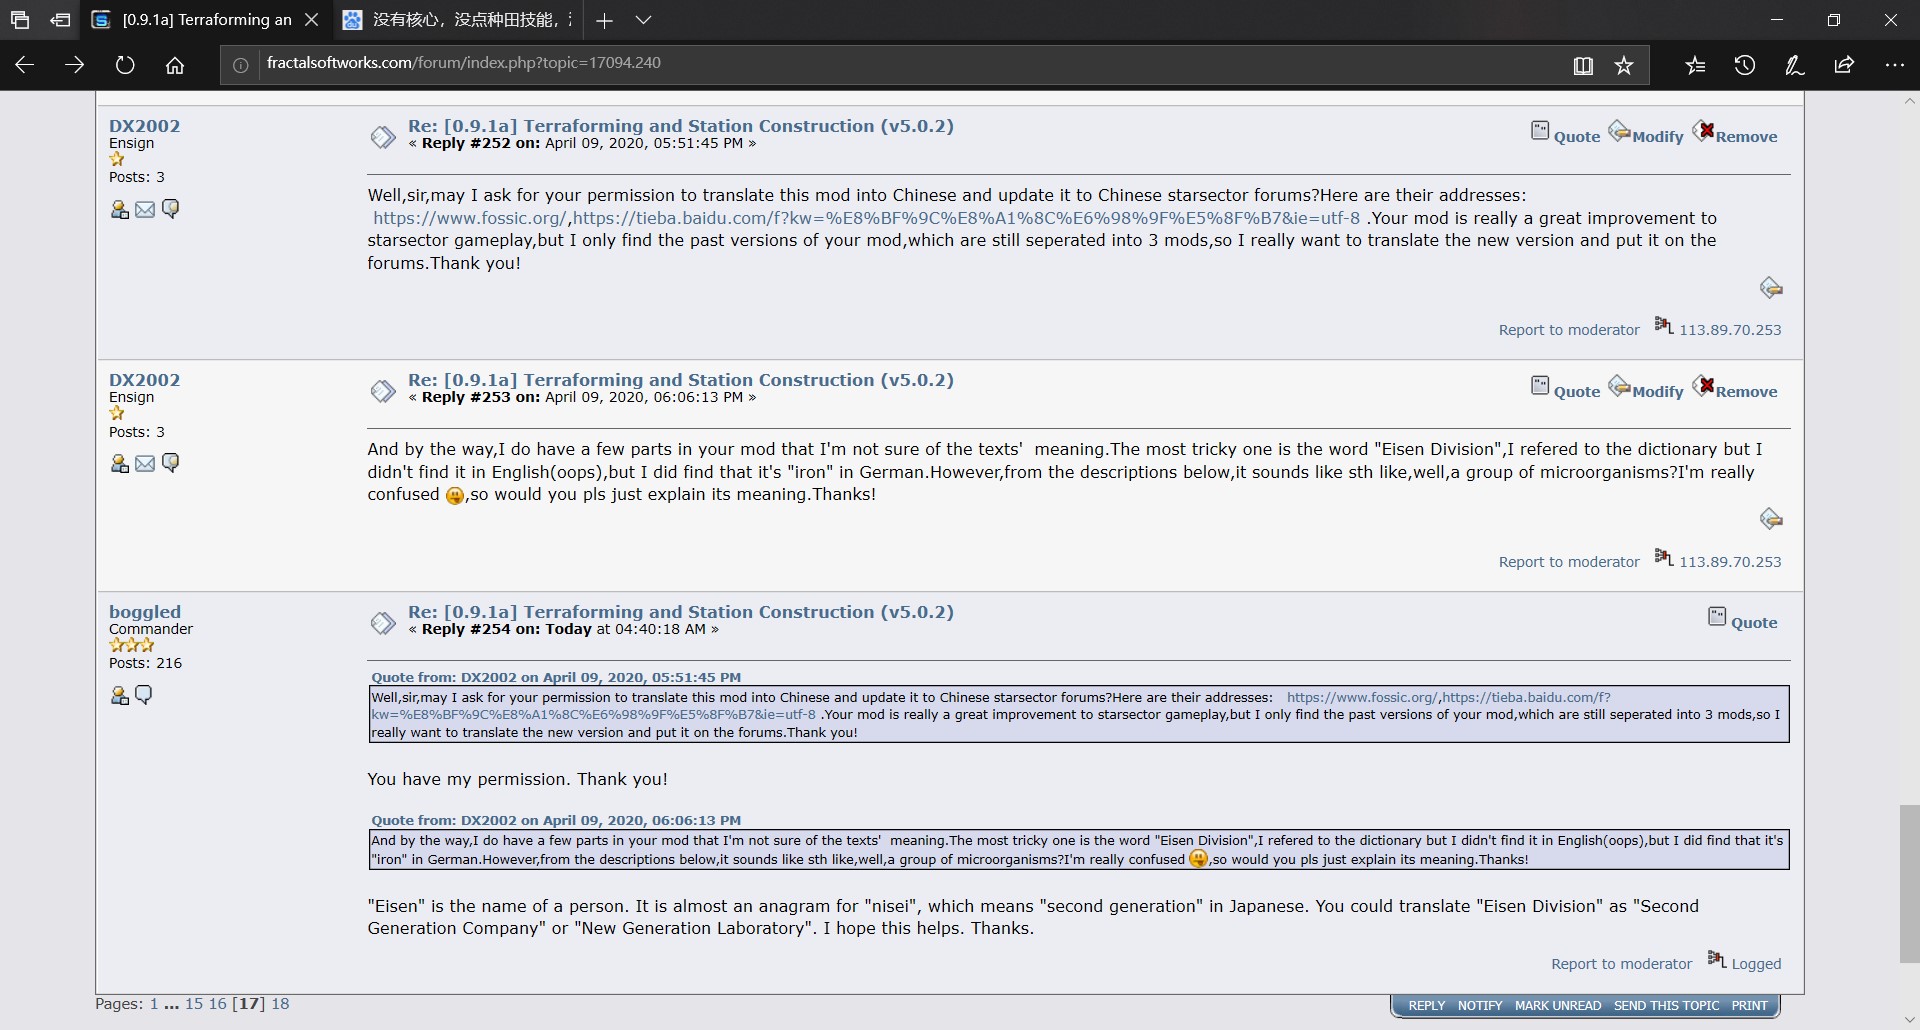The image size is (1920, 1030).
Task: Open the Add notes pen icon
Action: (1795, 65)
